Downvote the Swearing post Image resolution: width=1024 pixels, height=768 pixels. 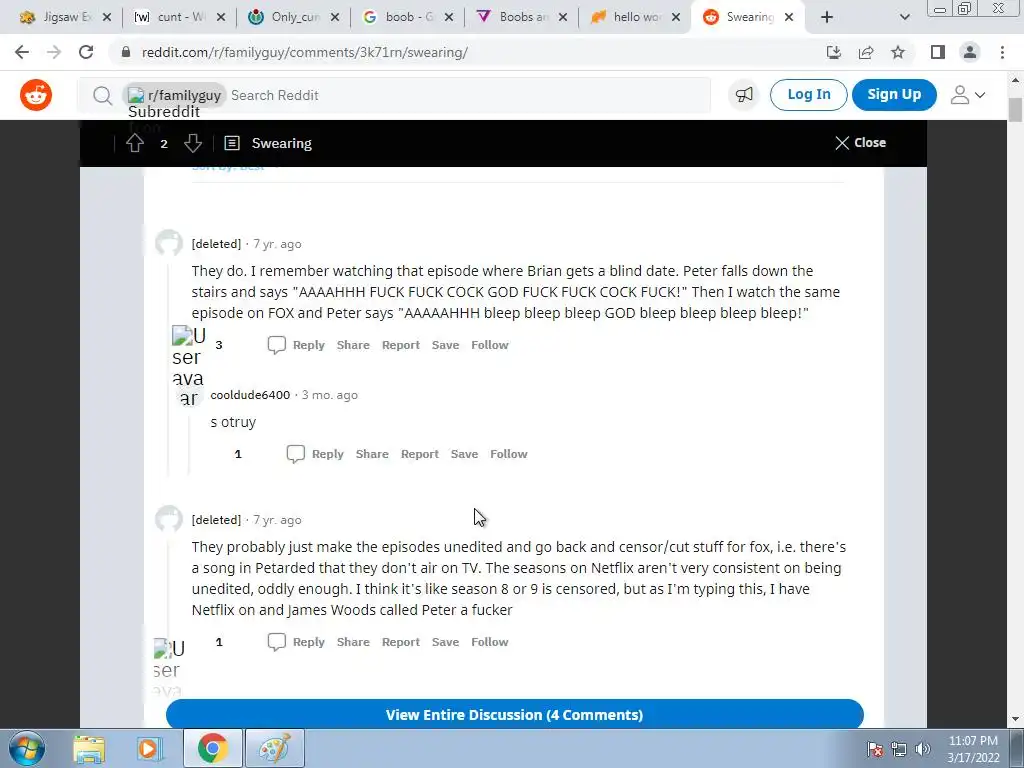tap(193, 143)
